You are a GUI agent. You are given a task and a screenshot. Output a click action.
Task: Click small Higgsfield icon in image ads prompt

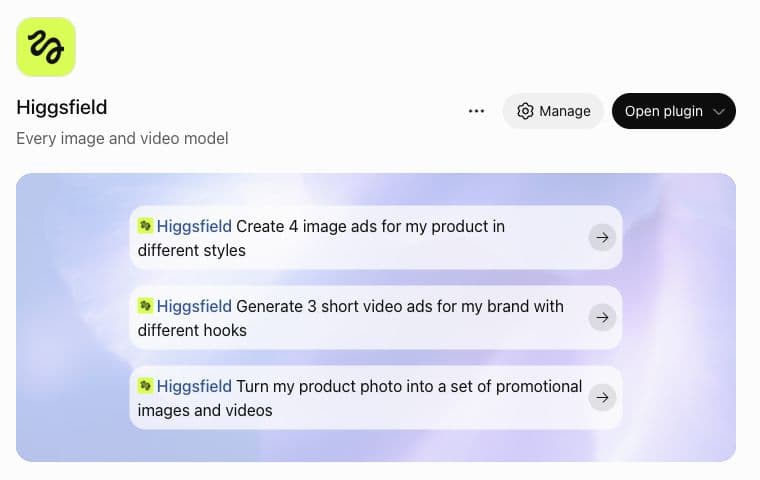(x=145, y=225)
